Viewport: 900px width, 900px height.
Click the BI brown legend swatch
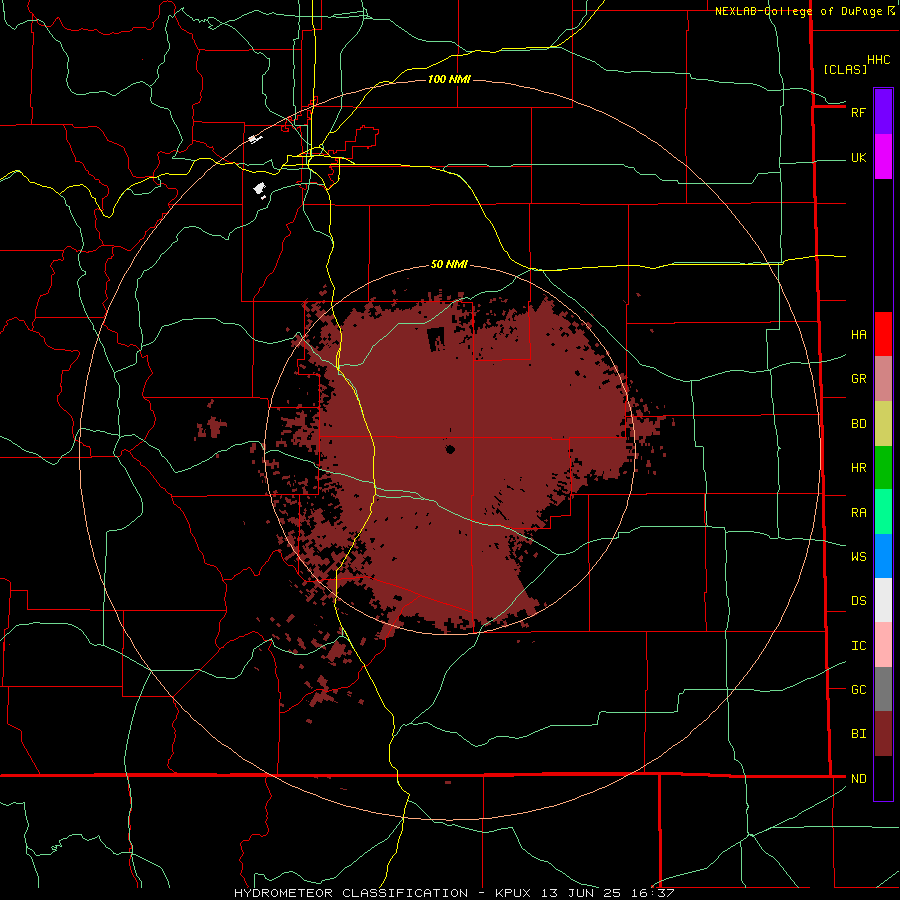pyautogui.click(x=883, y=734)
